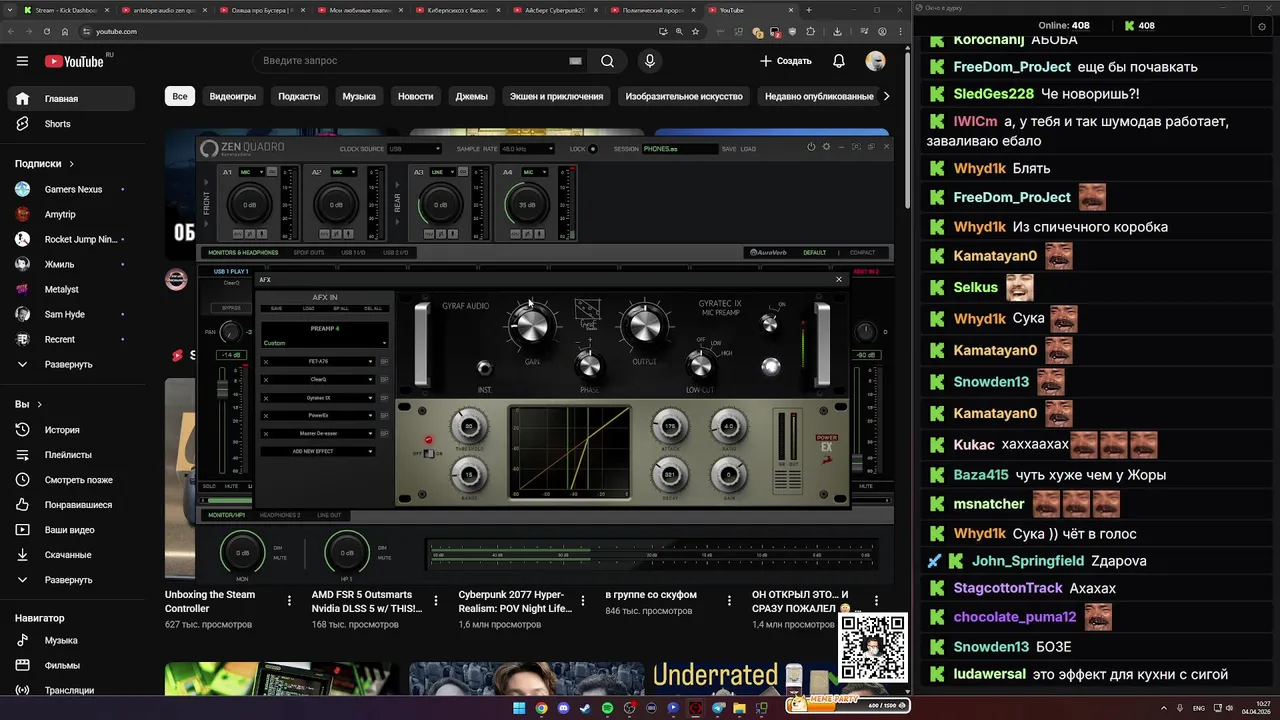
Task: Open the Add New Effect dropdown
Action: point(317,451)
